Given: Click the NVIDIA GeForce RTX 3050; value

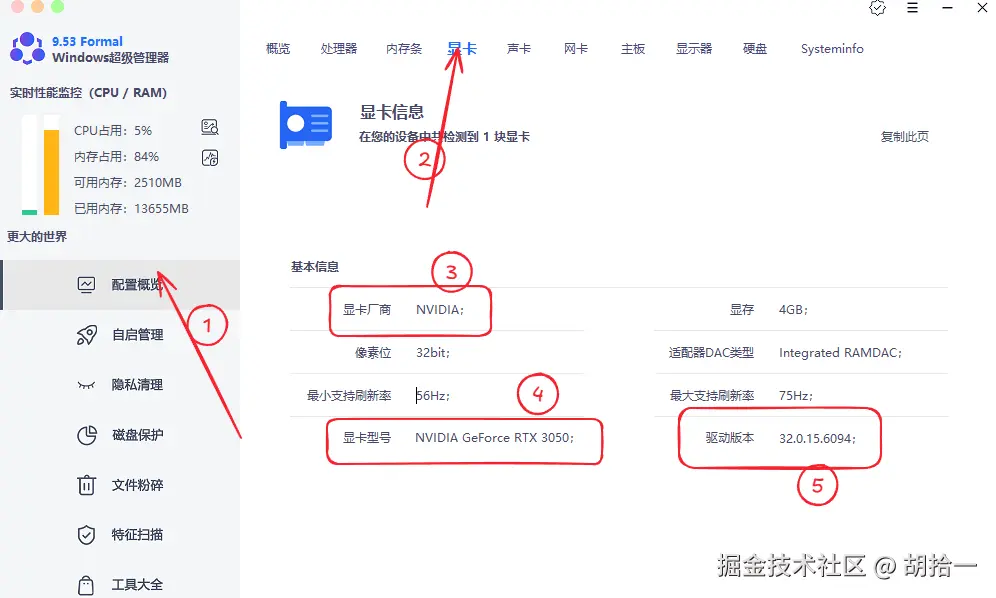Looking at the screenshot, I should [494, 438].
